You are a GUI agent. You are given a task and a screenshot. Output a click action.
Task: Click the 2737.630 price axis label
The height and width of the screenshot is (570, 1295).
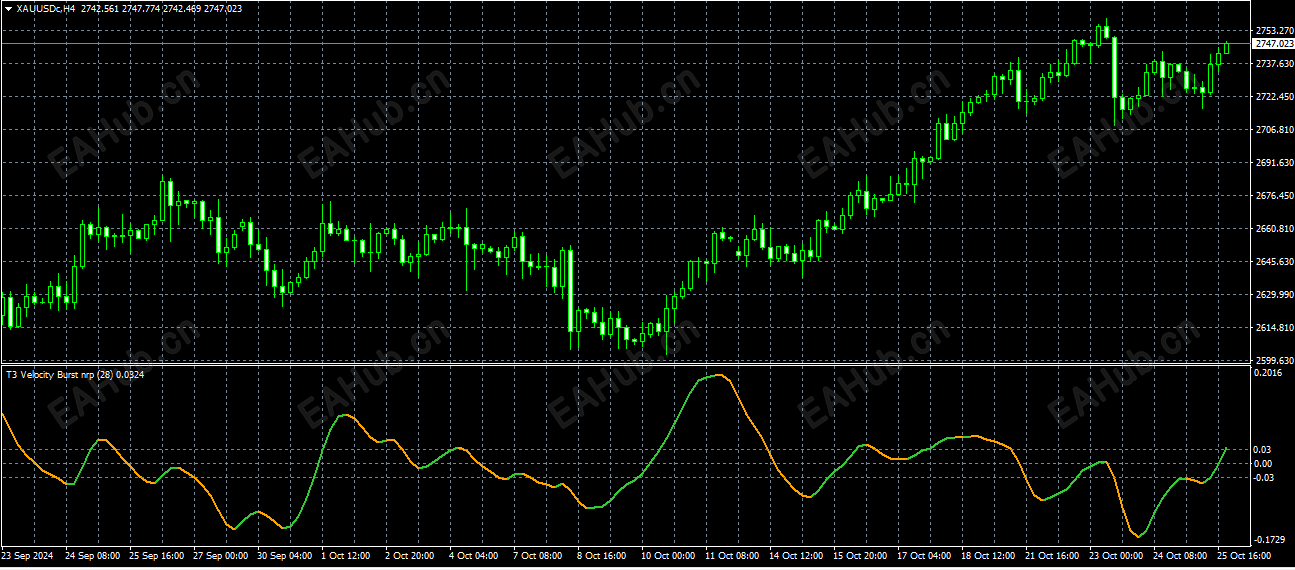(1273, 64)
